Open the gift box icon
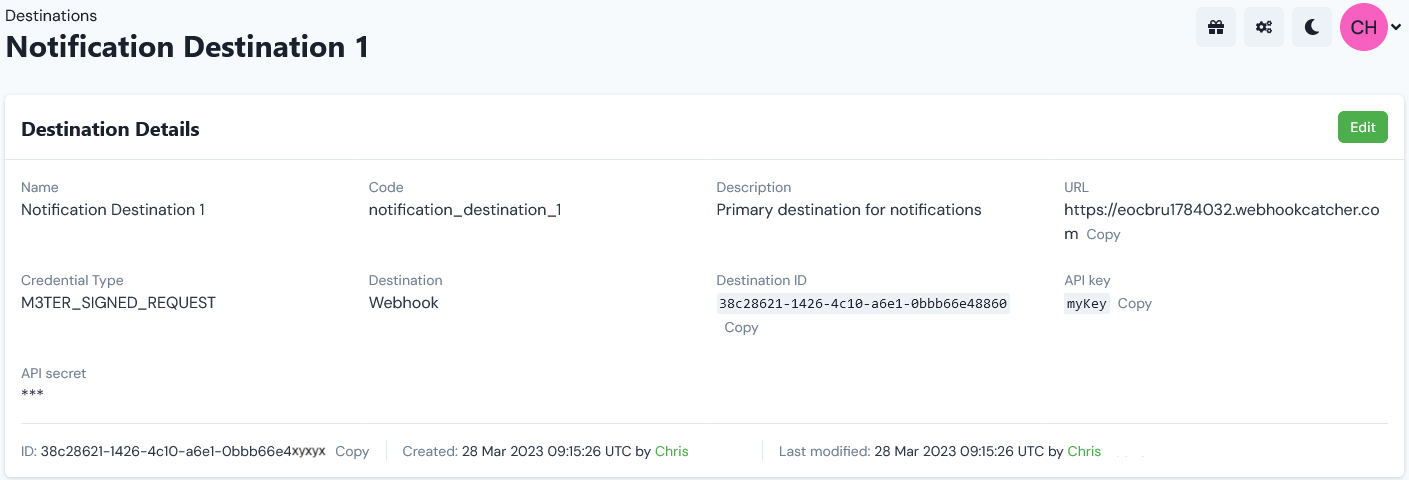 (1215, 27)
